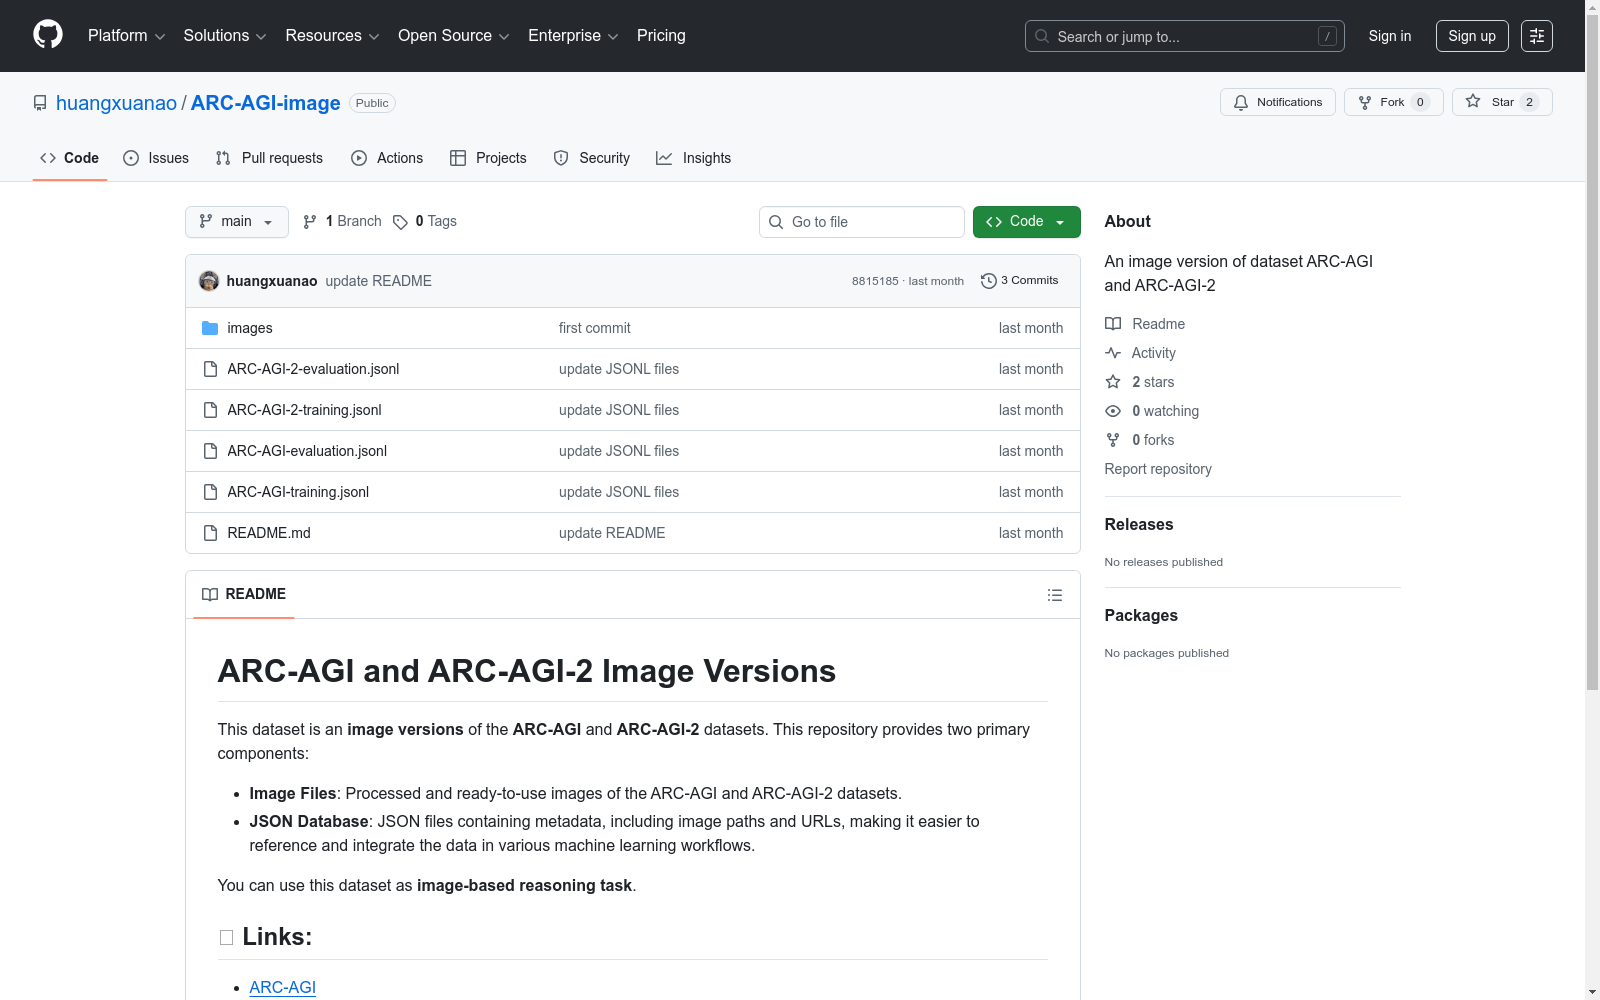Click the file icon beside ARC-AGI-2-training.jsonl

tap(210, 410)
